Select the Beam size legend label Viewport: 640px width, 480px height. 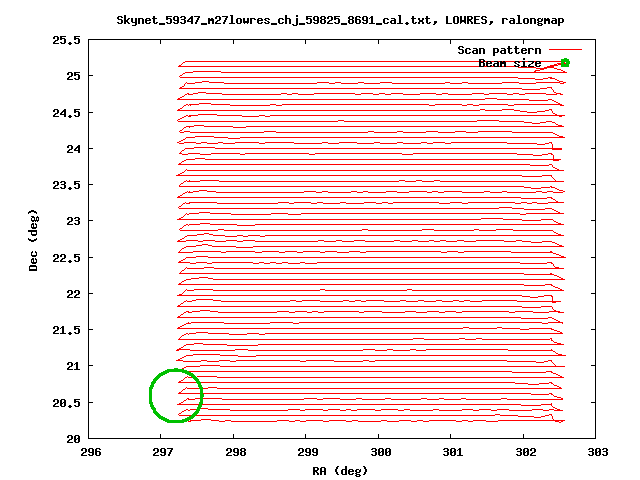(x=509, y=63)
